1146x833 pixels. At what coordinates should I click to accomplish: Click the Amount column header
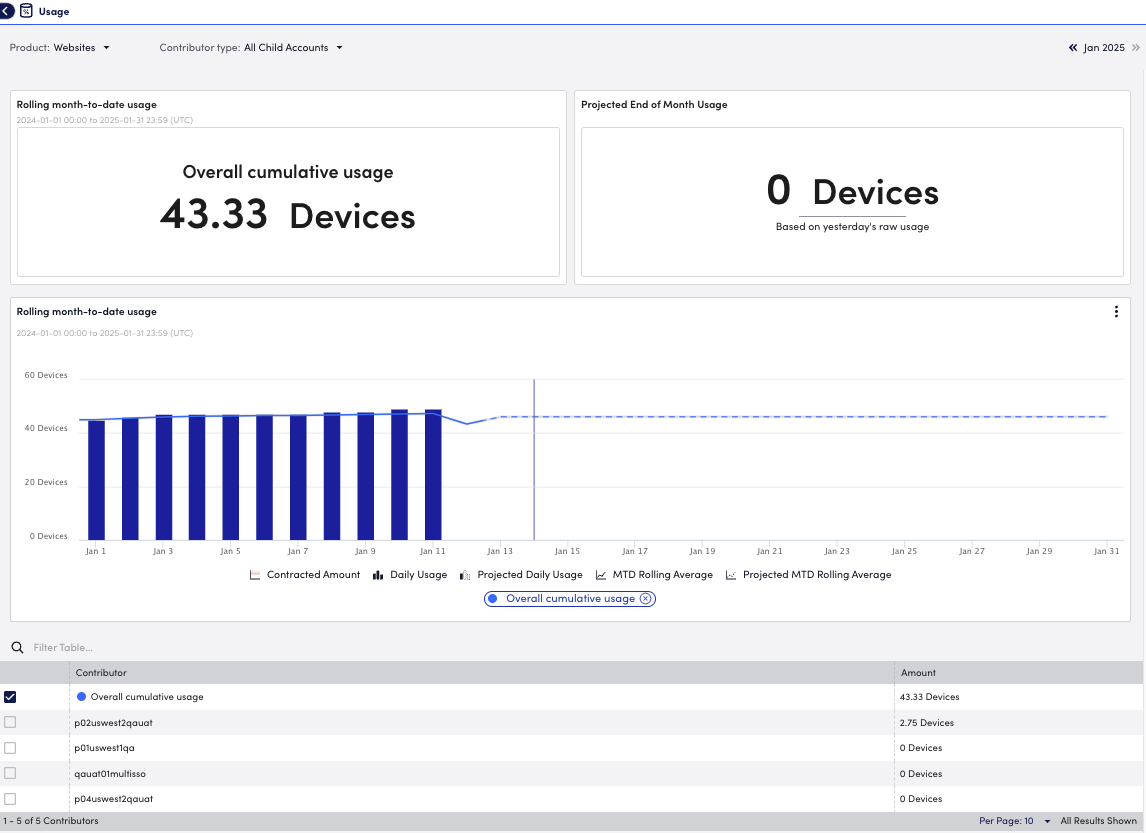tap(918, 673)
